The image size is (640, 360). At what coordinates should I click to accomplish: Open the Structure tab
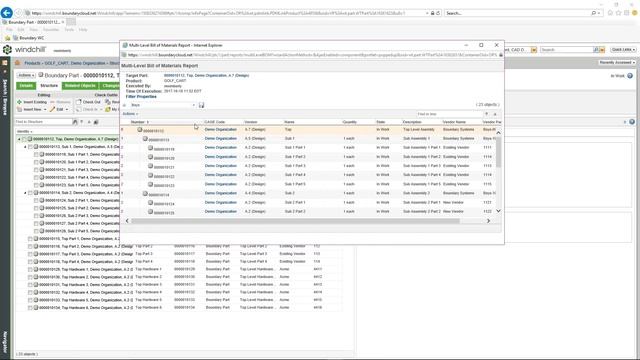[49, 86]
